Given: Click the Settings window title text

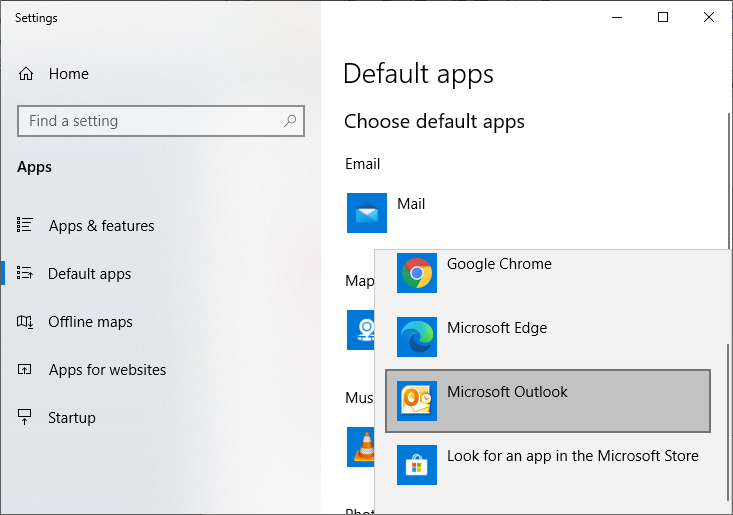Looking at the screenshot, I should pyautogui.click(x=36, y=18).
